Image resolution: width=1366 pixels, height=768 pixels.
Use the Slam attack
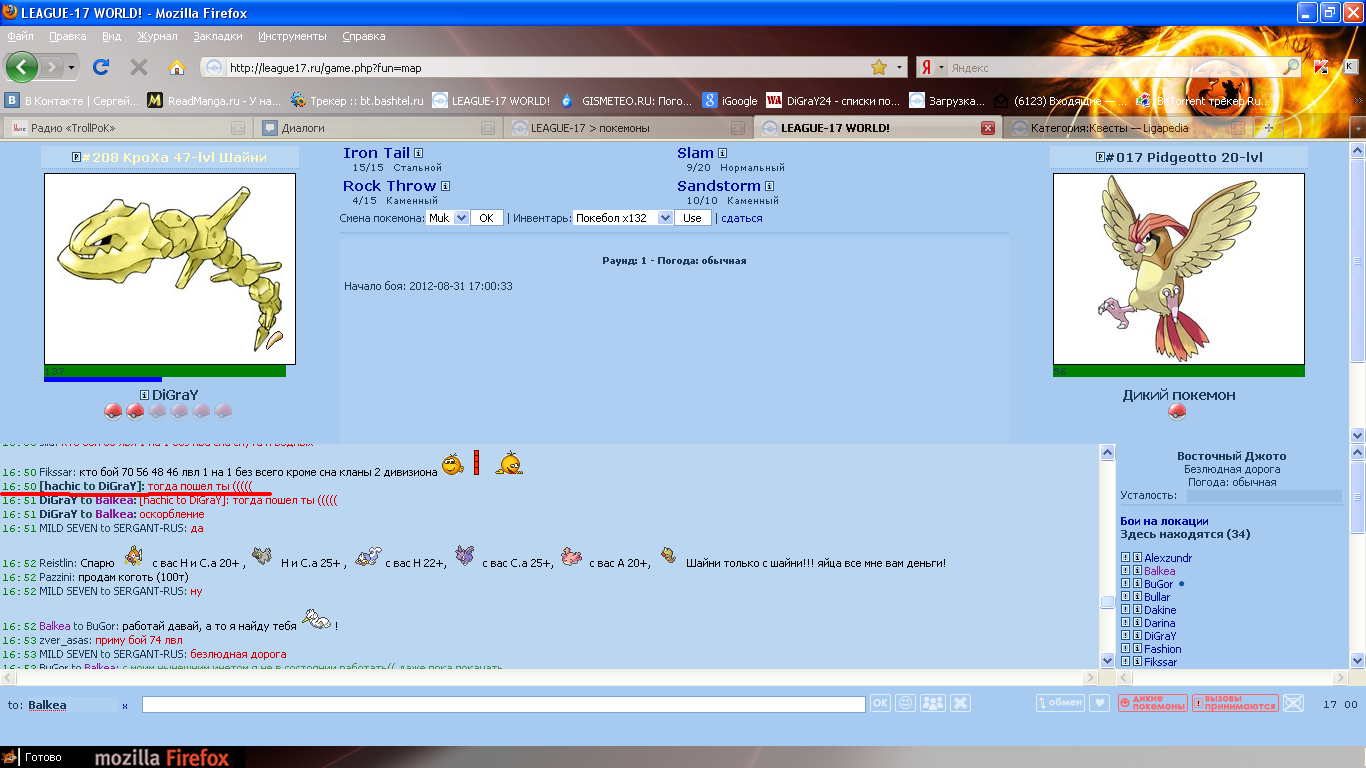tap(695, 153)
